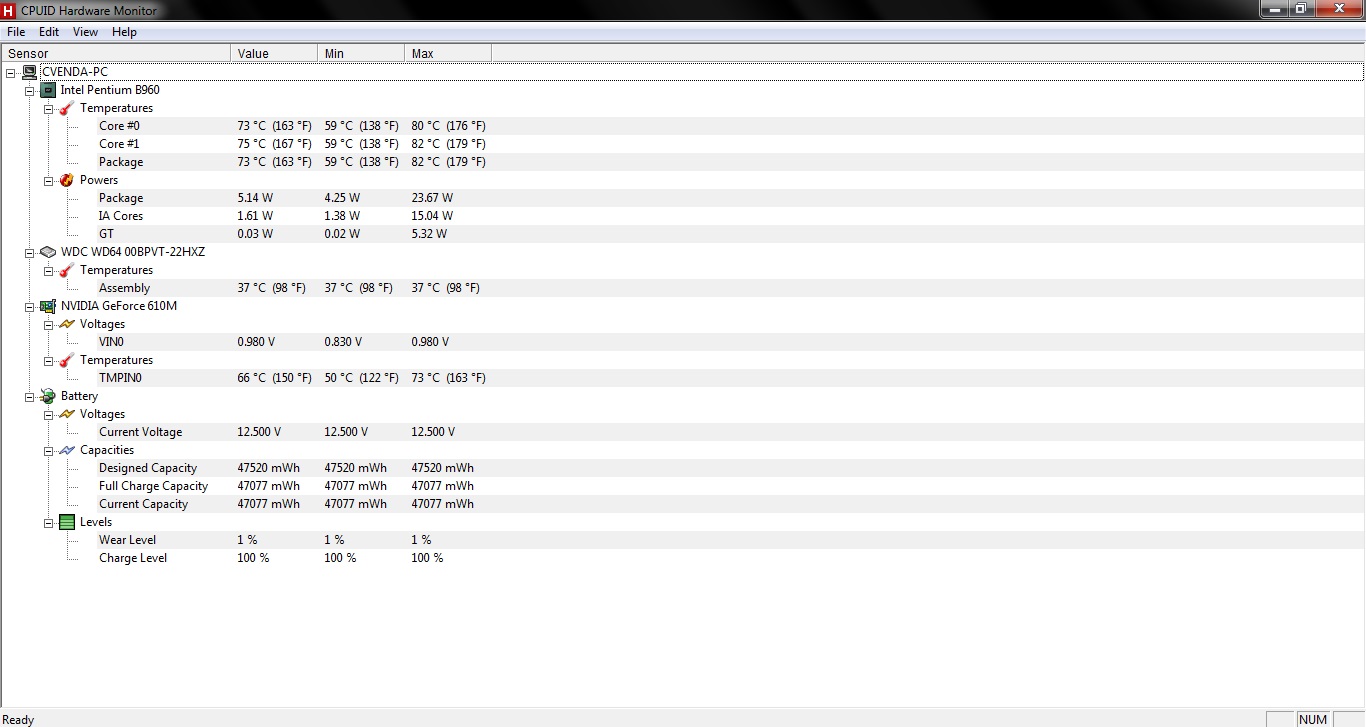Select the WDC WD64 00BPVT-22HXZ label
The width and height of the screenshot is (1366, 727).
point(133,252)
